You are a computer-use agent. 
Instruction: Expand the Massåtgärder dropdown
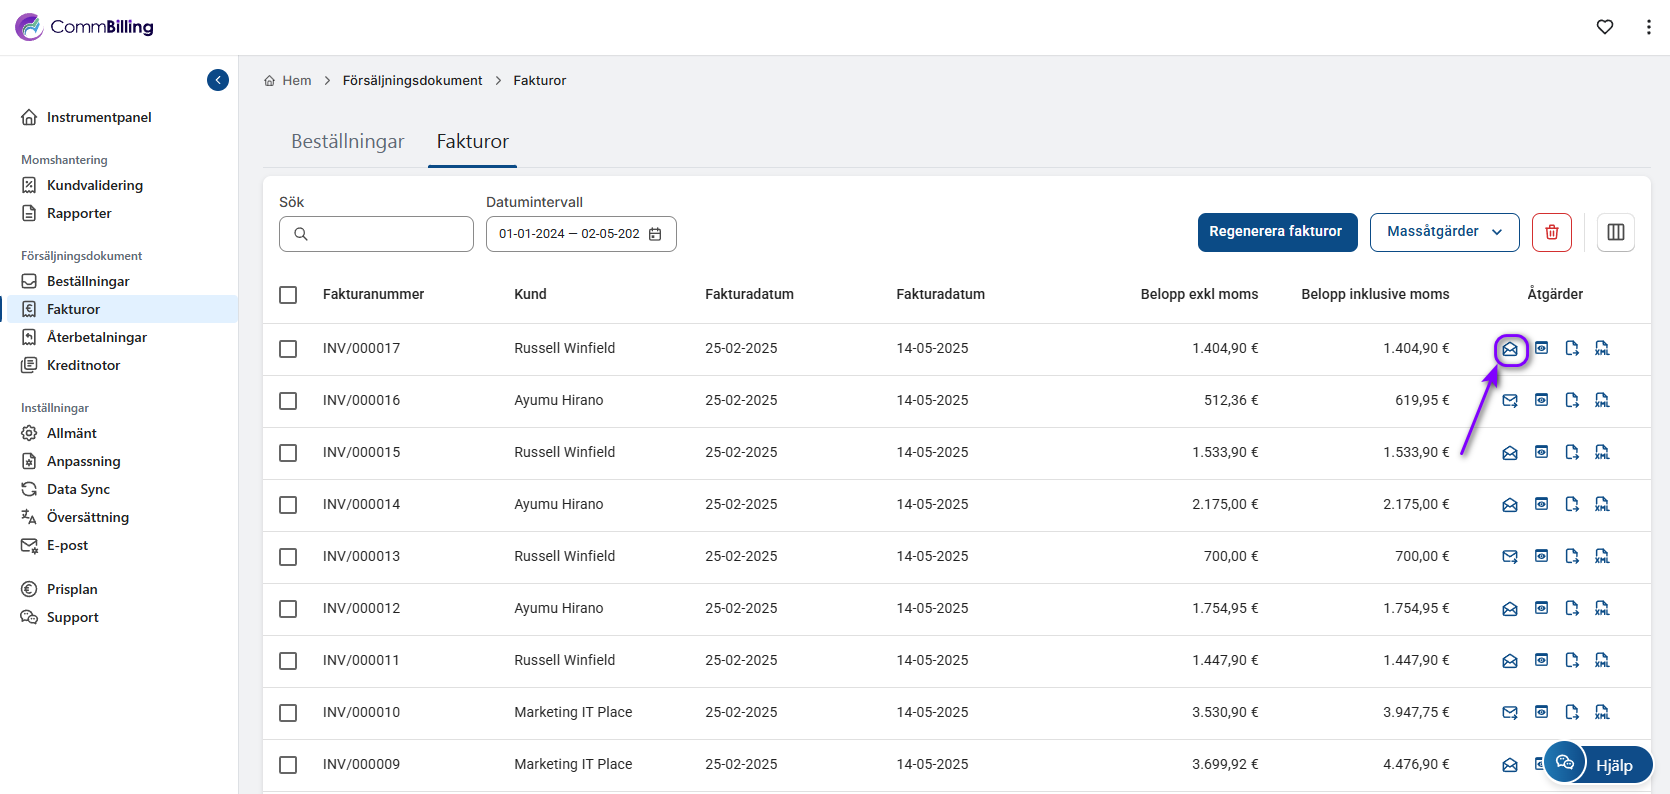click(x=1443, y=232)
